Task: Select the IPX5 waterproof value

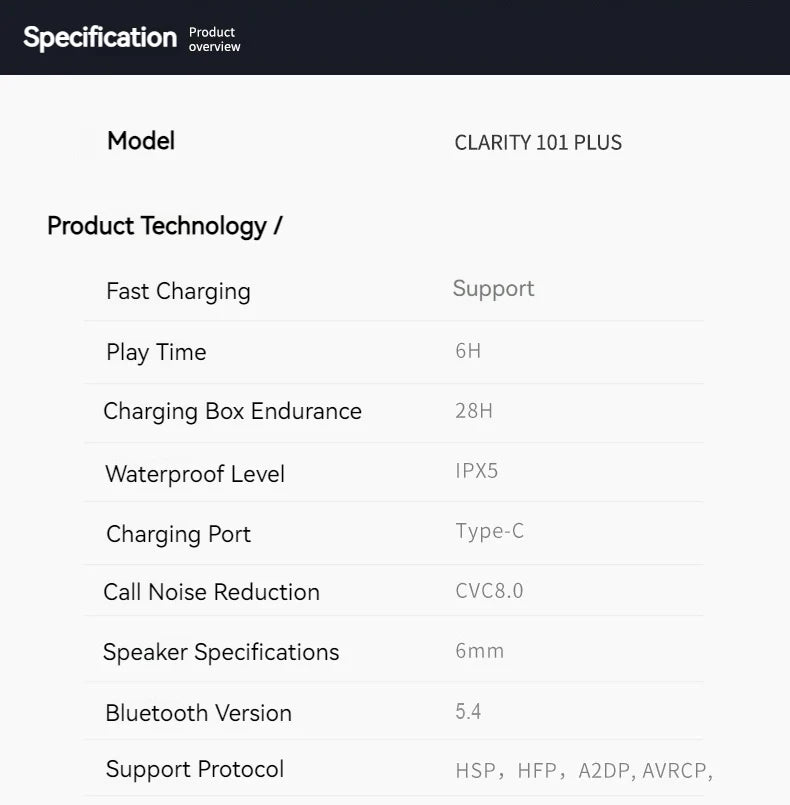Action: 476,471
